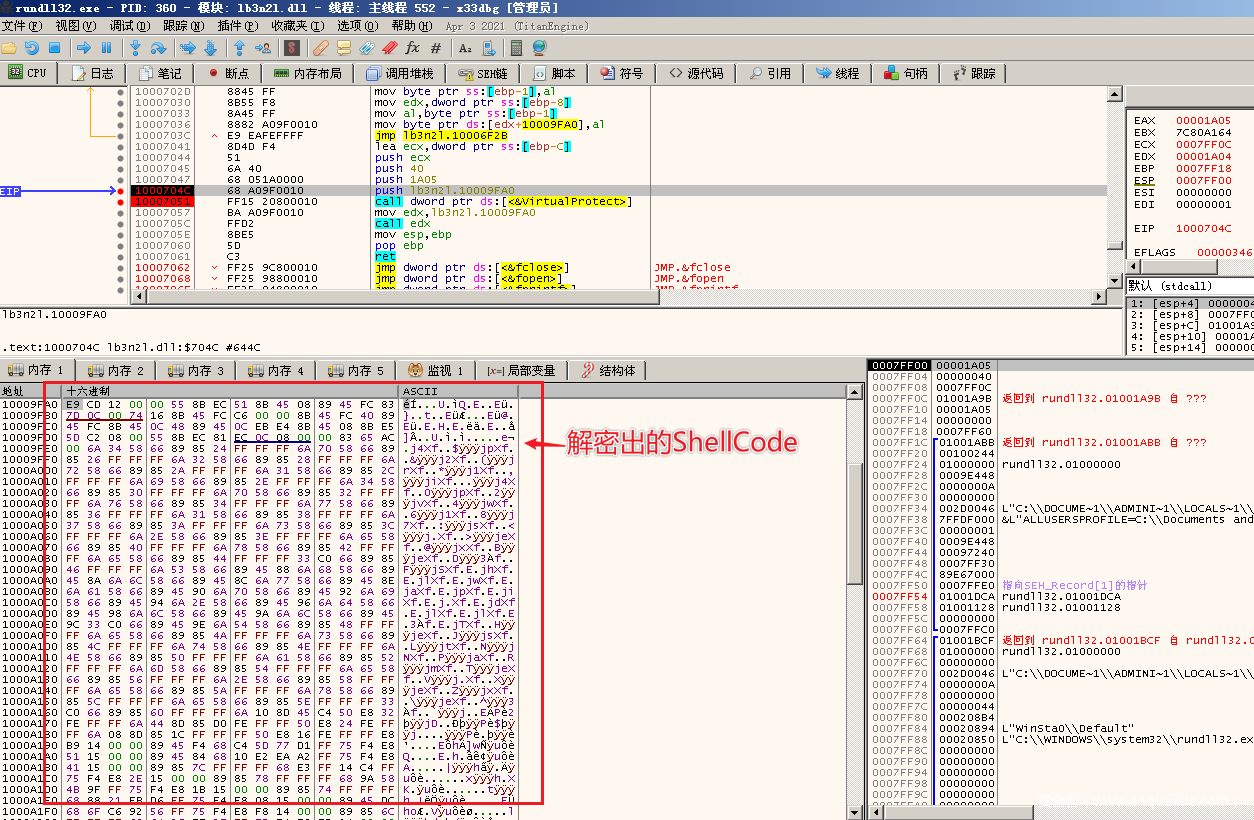
Task: Click the memory dump vertical scrollbar
Action: [x=855, y=600]
